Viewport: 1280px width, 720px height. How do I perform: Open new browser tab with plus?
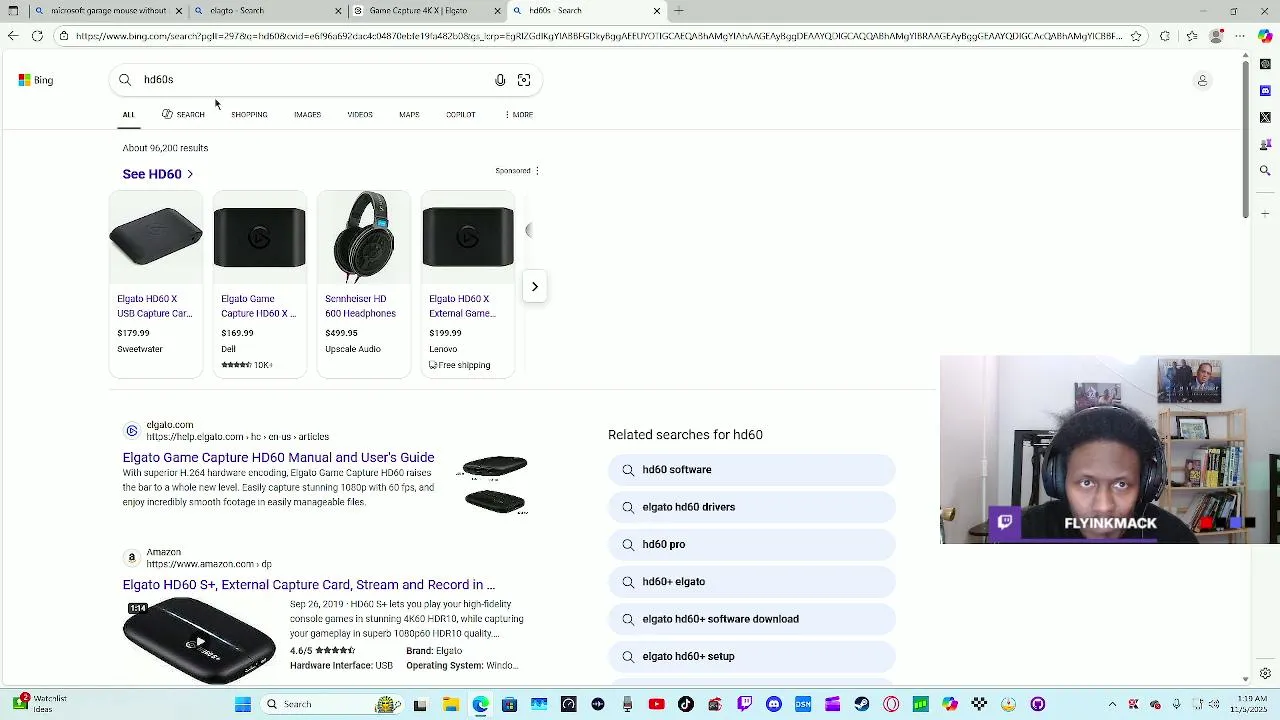point(679,11)
